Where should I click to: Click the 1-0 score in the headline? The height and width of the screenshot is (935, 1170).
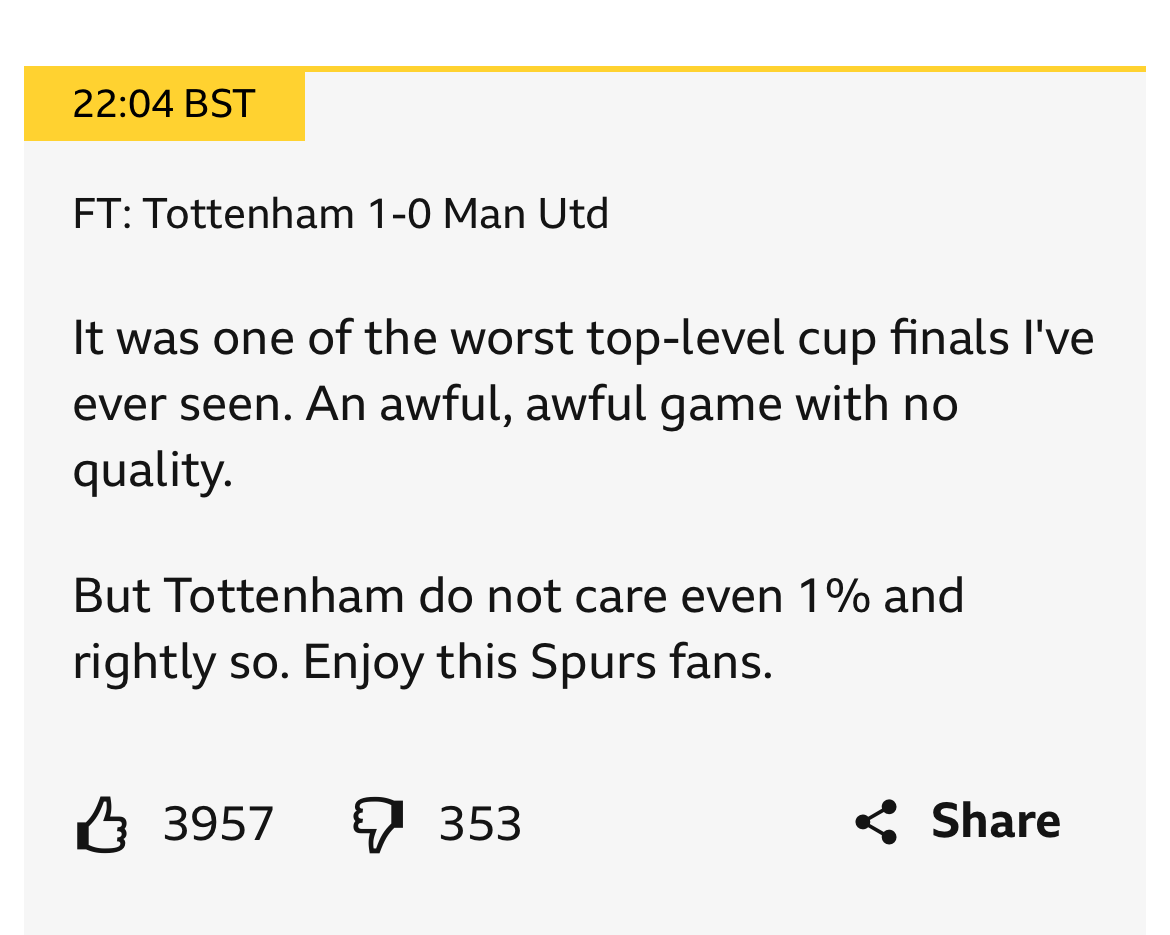click(x=399, y=213)
